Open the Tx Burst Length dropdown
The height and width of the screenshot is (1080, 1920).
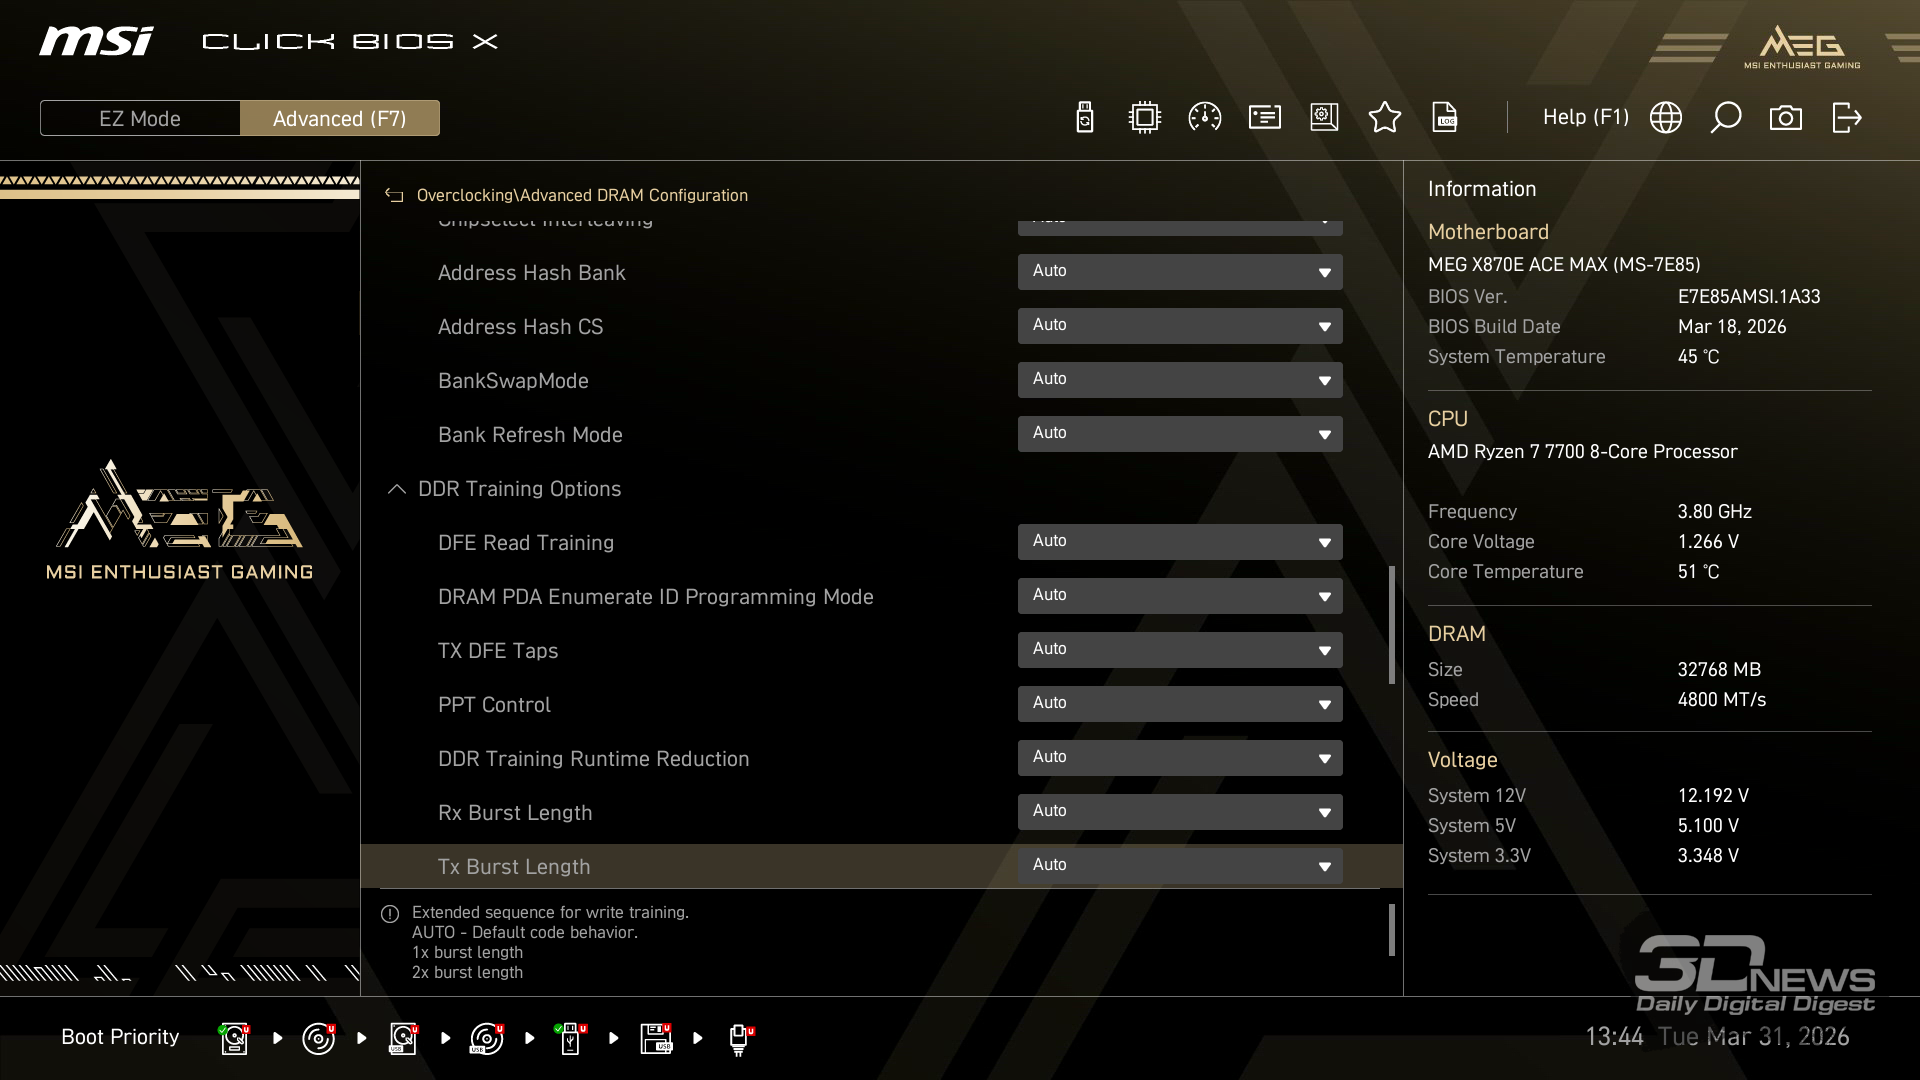1179,866
